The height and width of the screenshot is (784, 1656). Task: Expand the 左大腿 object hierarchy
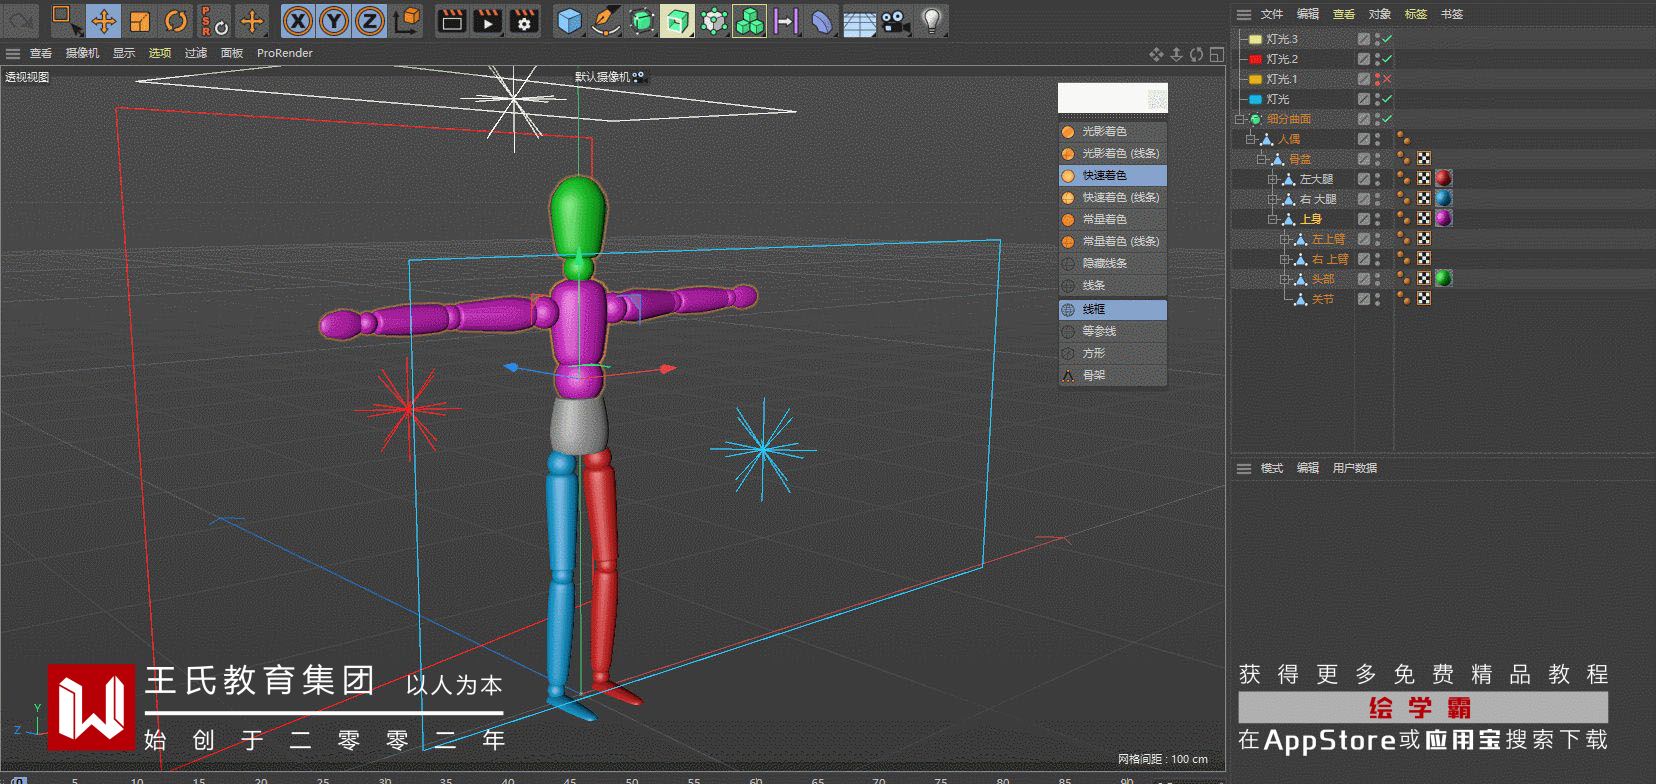1273,179
